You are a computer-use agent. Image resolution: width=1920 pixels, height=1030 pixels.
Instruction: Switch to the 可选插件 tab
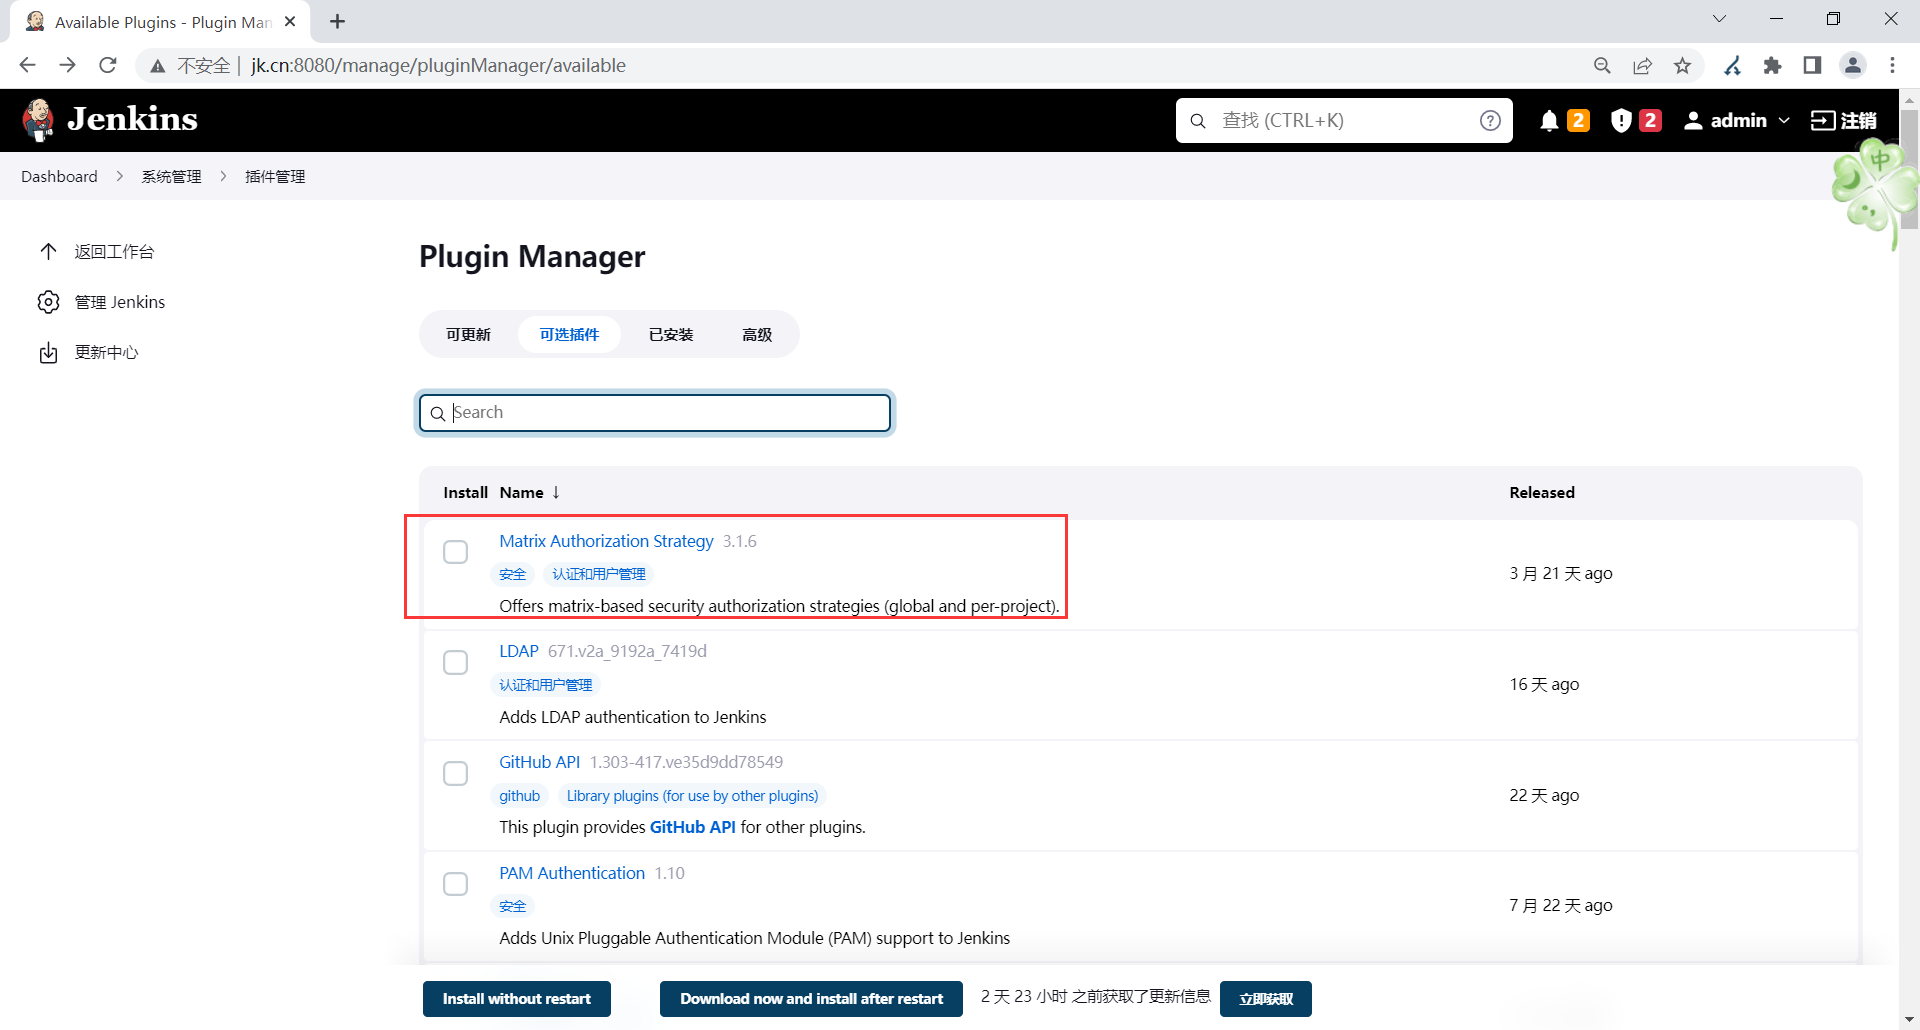(x=569, y=334)
